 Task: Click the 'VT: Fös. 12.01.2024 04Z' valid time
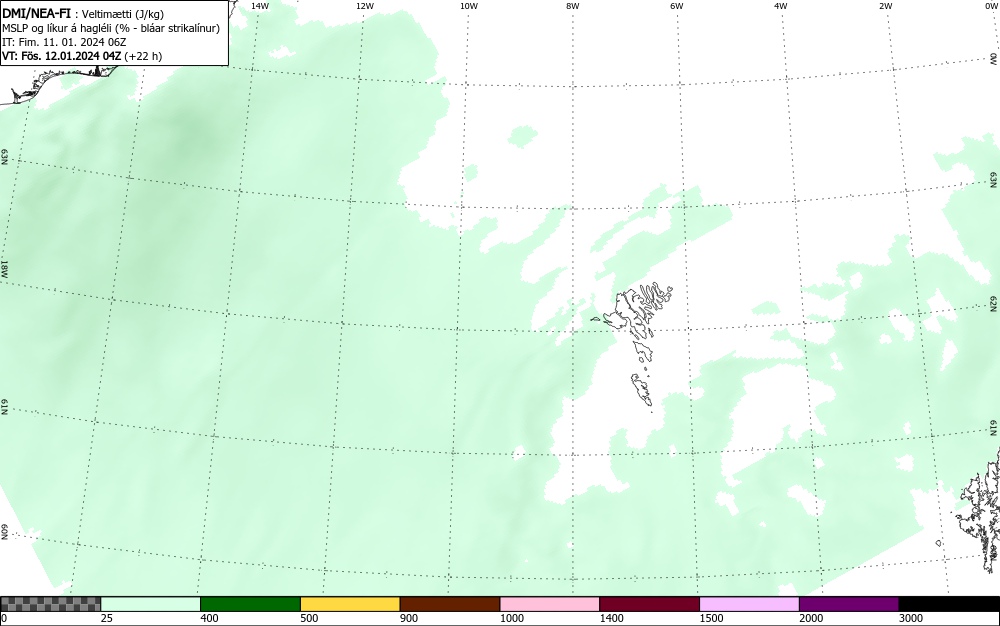point(61,56)
